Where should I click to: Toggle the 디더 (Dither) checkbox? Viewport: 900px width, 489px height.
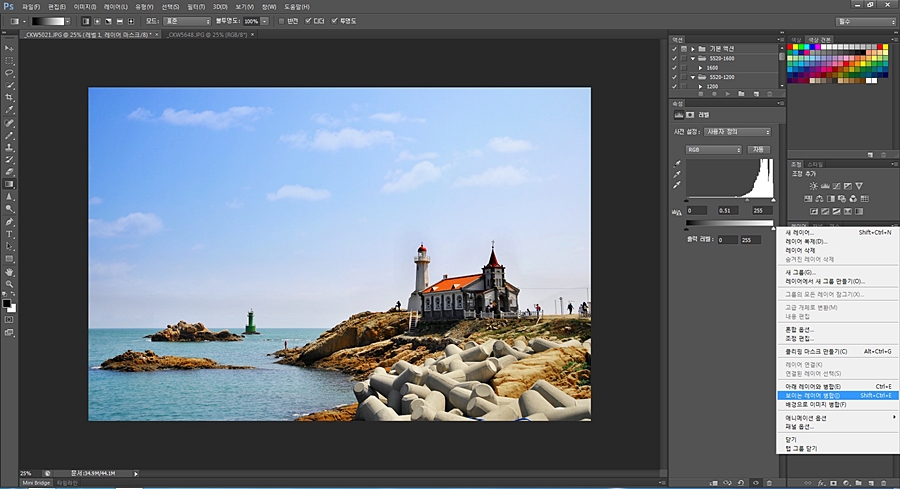click(306, 20)
